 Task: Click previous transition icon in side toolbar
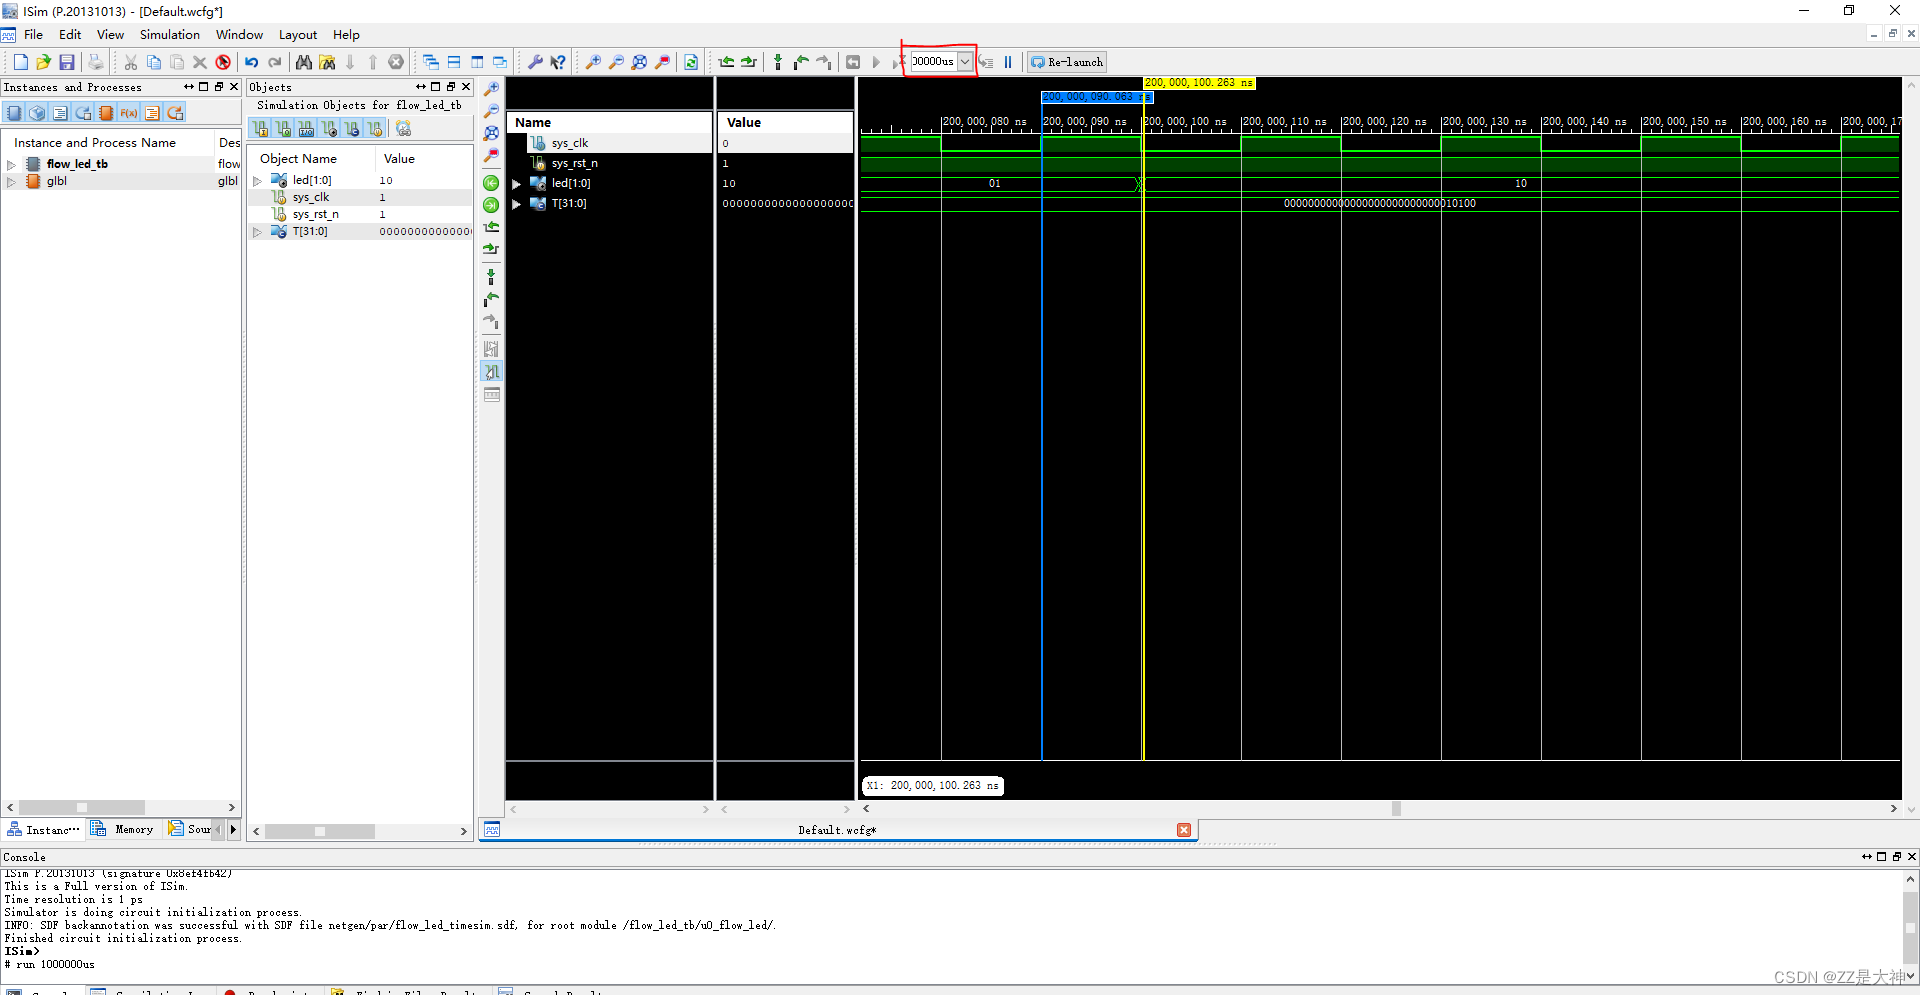point(491,227)
